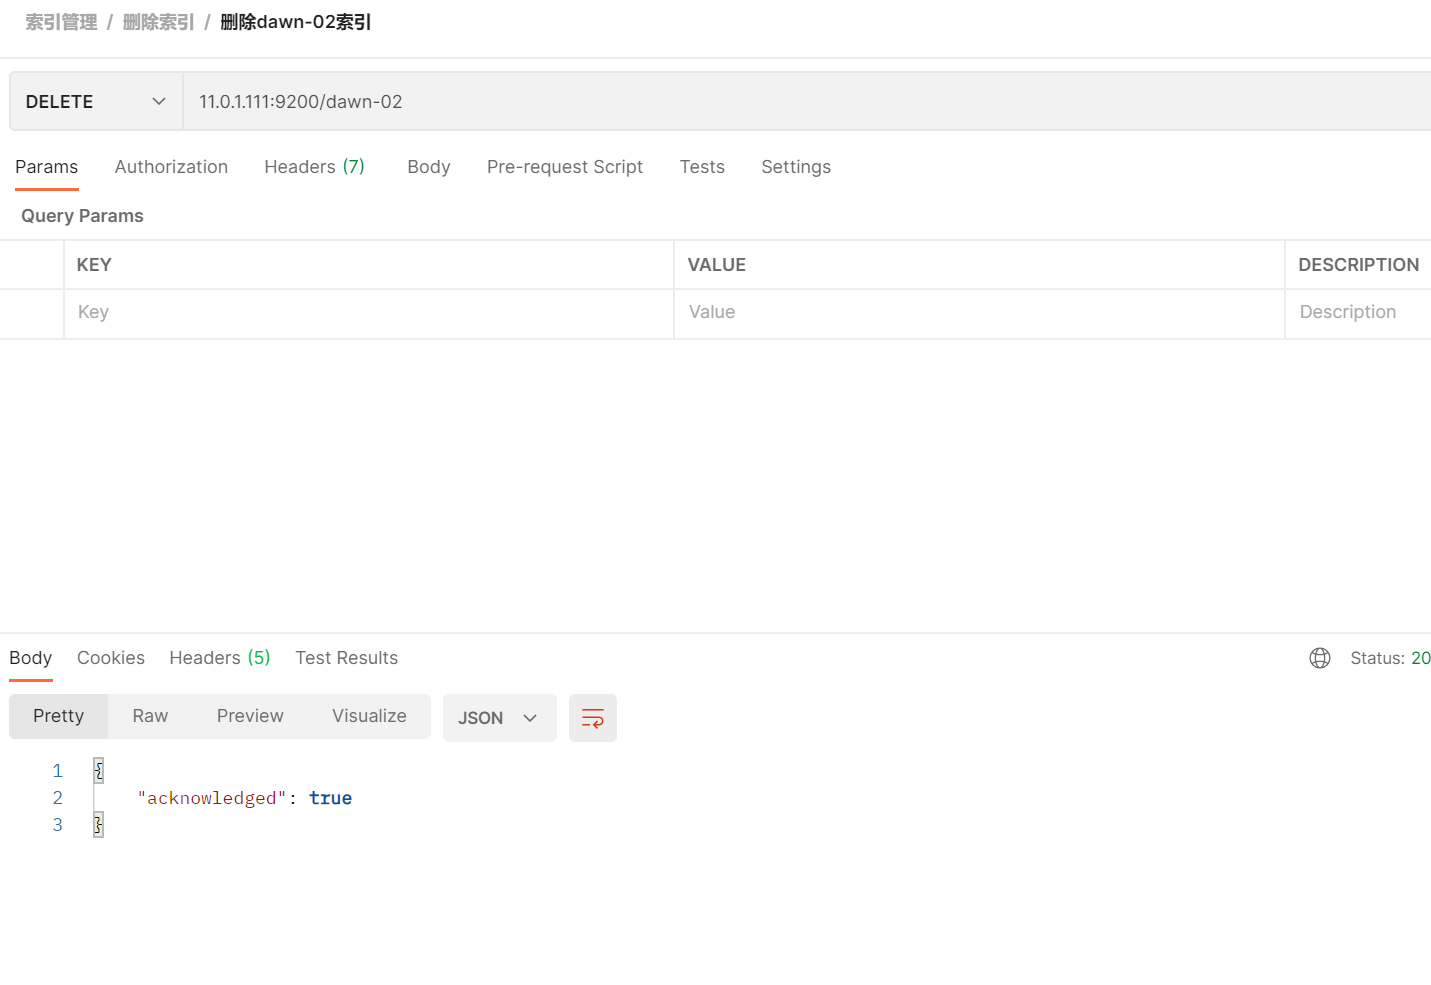Open the Authorization tab
The width and height of the screenshot is (1431, 985).
coord(171,167)
